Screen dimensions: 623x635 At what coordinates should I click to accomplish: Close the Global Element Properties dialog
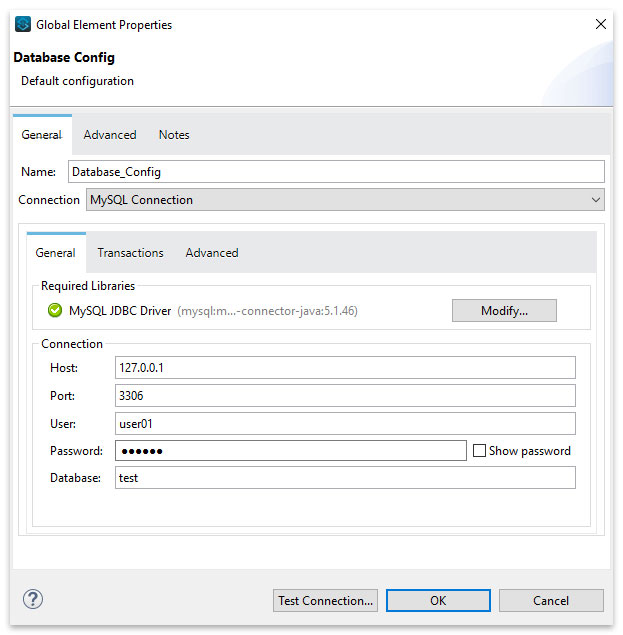(x=600, y=24)
